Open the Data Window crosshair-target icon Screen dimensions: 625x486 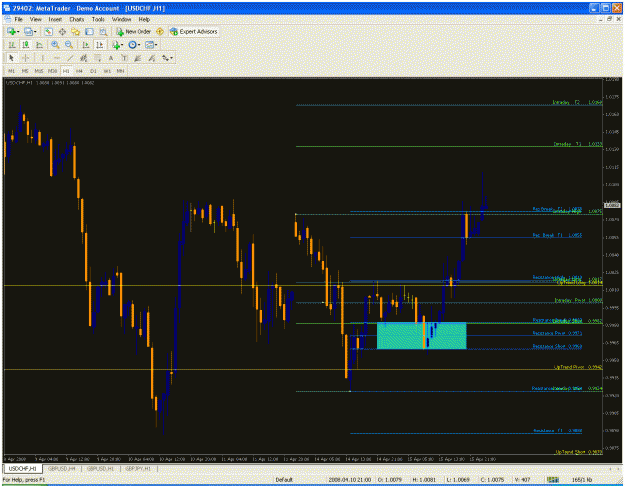(62, 31)
